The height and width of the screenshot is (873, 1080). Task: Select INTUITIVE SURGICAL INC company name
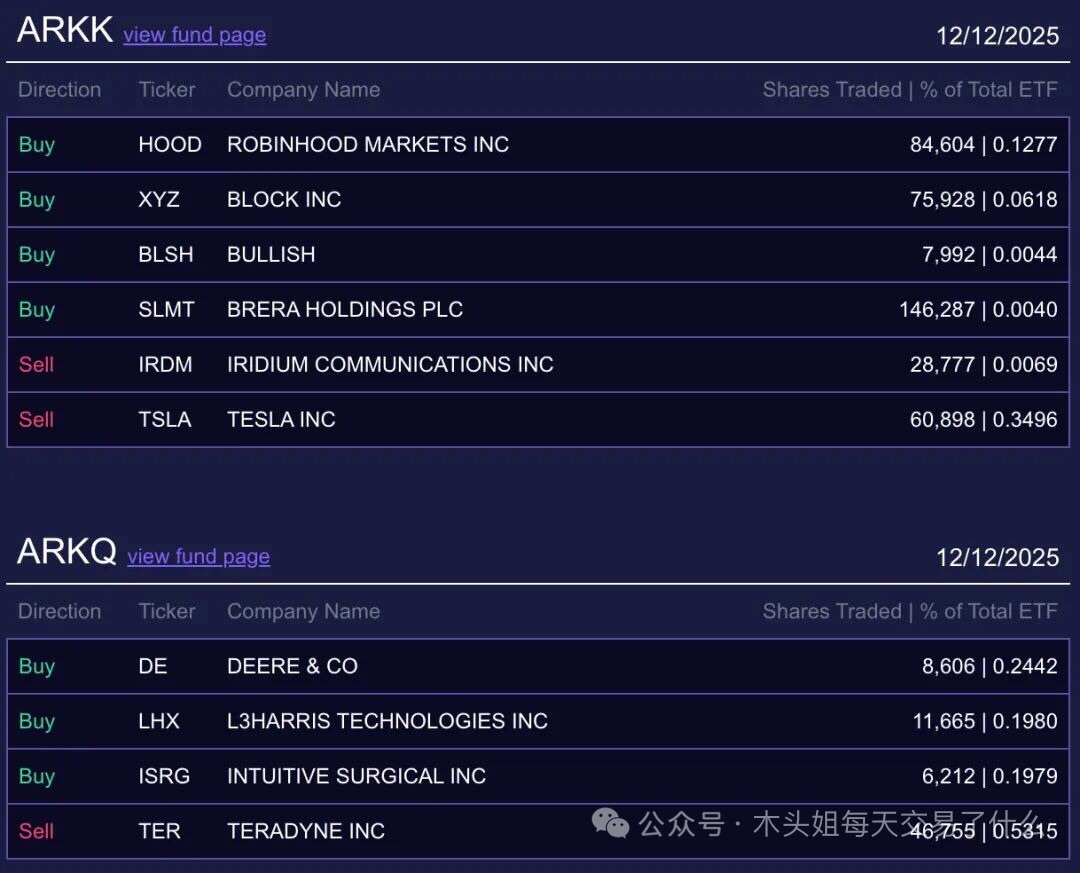coord(357,776)
